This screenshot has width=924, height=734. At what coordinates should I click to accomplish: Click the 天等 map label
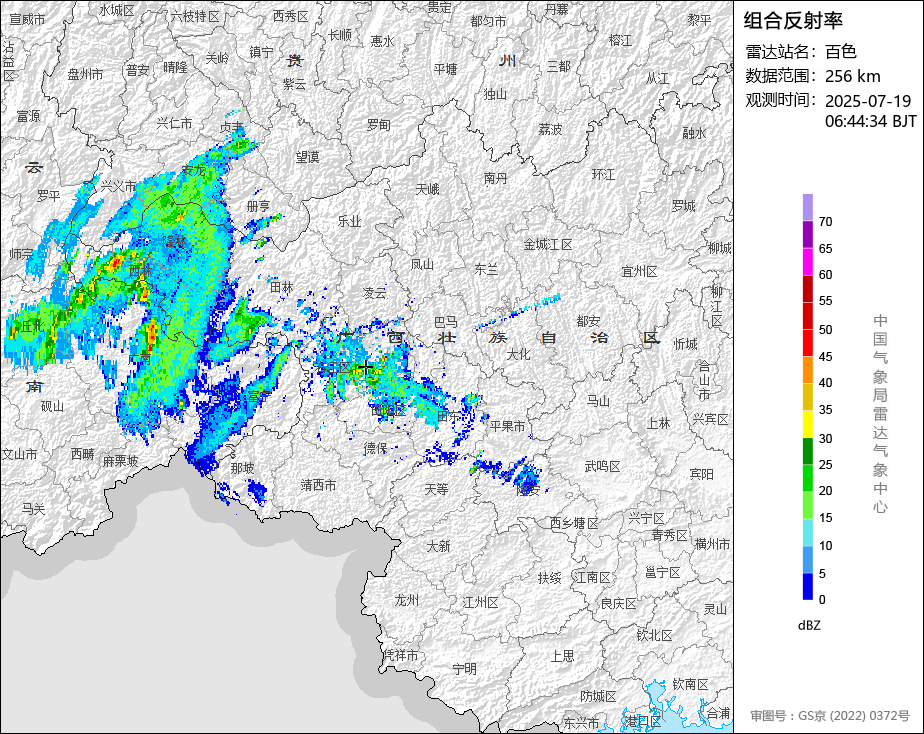(437, 489)
